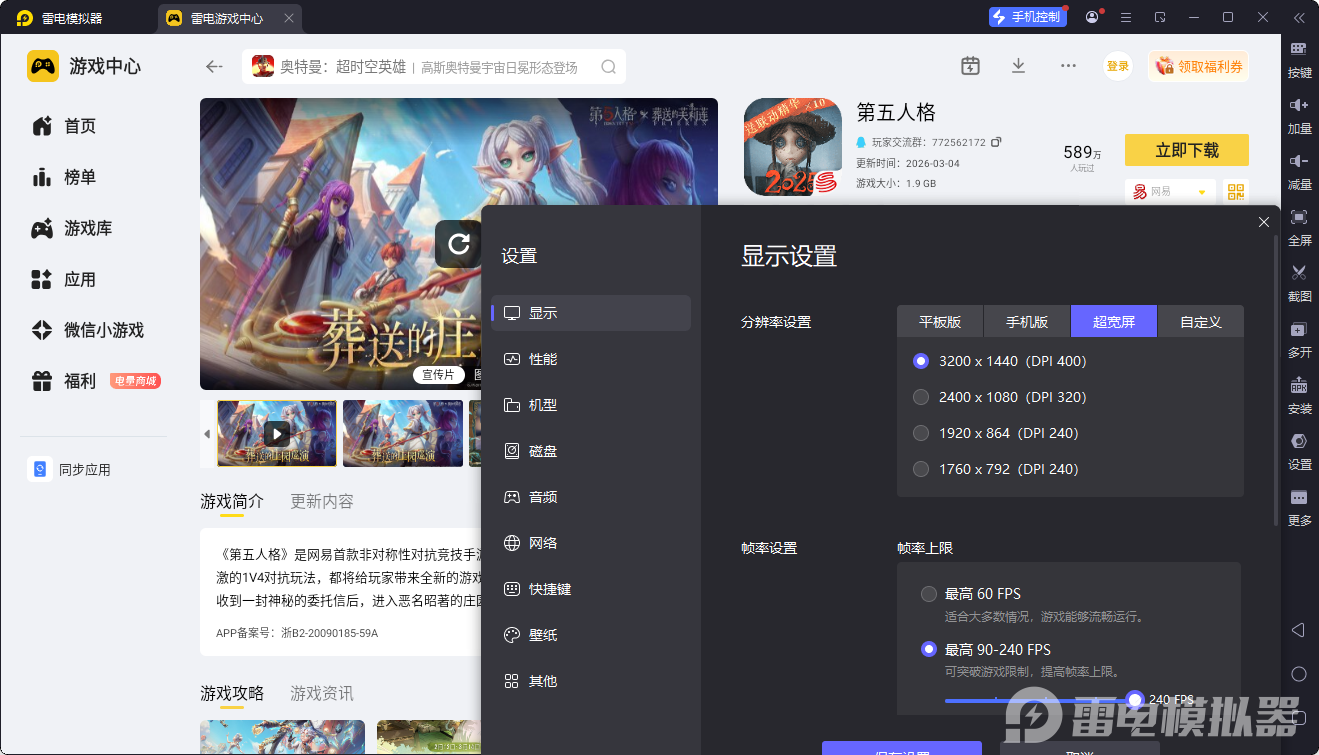Close the settings dialog
The width and height of the screenshot is (1319, 755).
[x=1264, y=222]
